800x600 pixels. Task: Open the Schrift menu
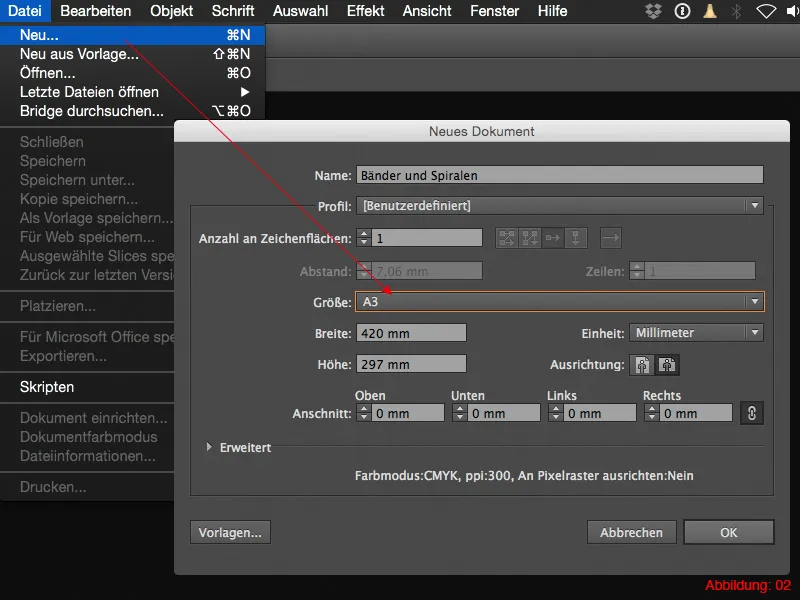click(x=233, y=11)
